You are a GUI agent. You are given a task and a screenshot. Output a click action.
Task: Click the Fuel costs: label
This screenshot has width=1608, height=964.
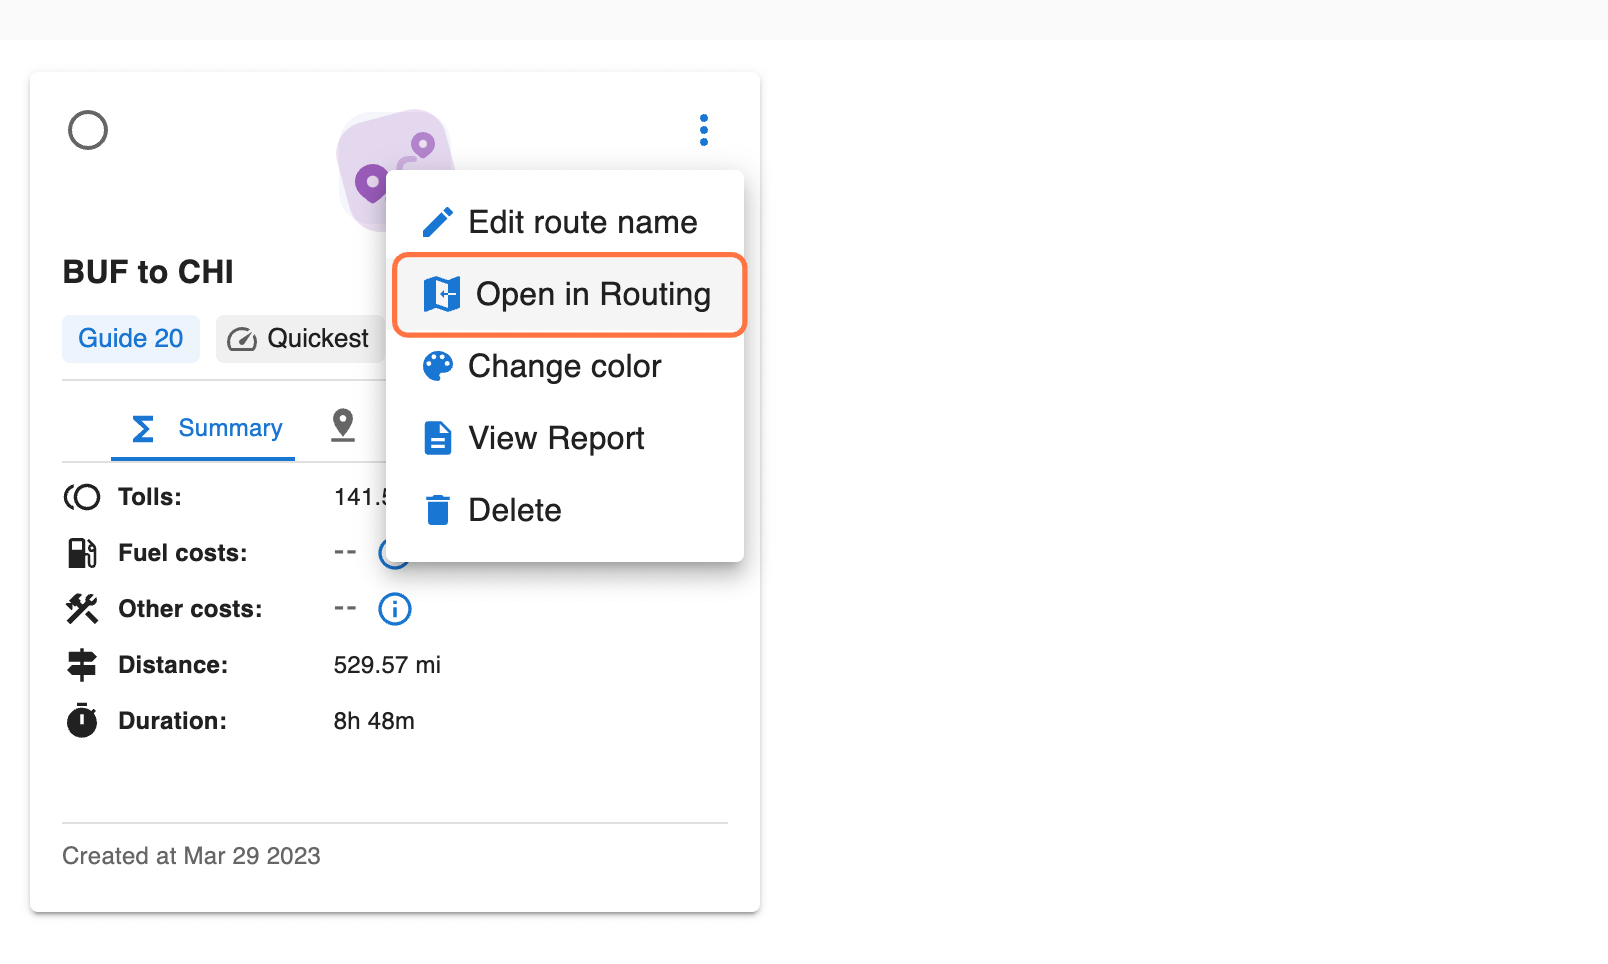[183, 553]
